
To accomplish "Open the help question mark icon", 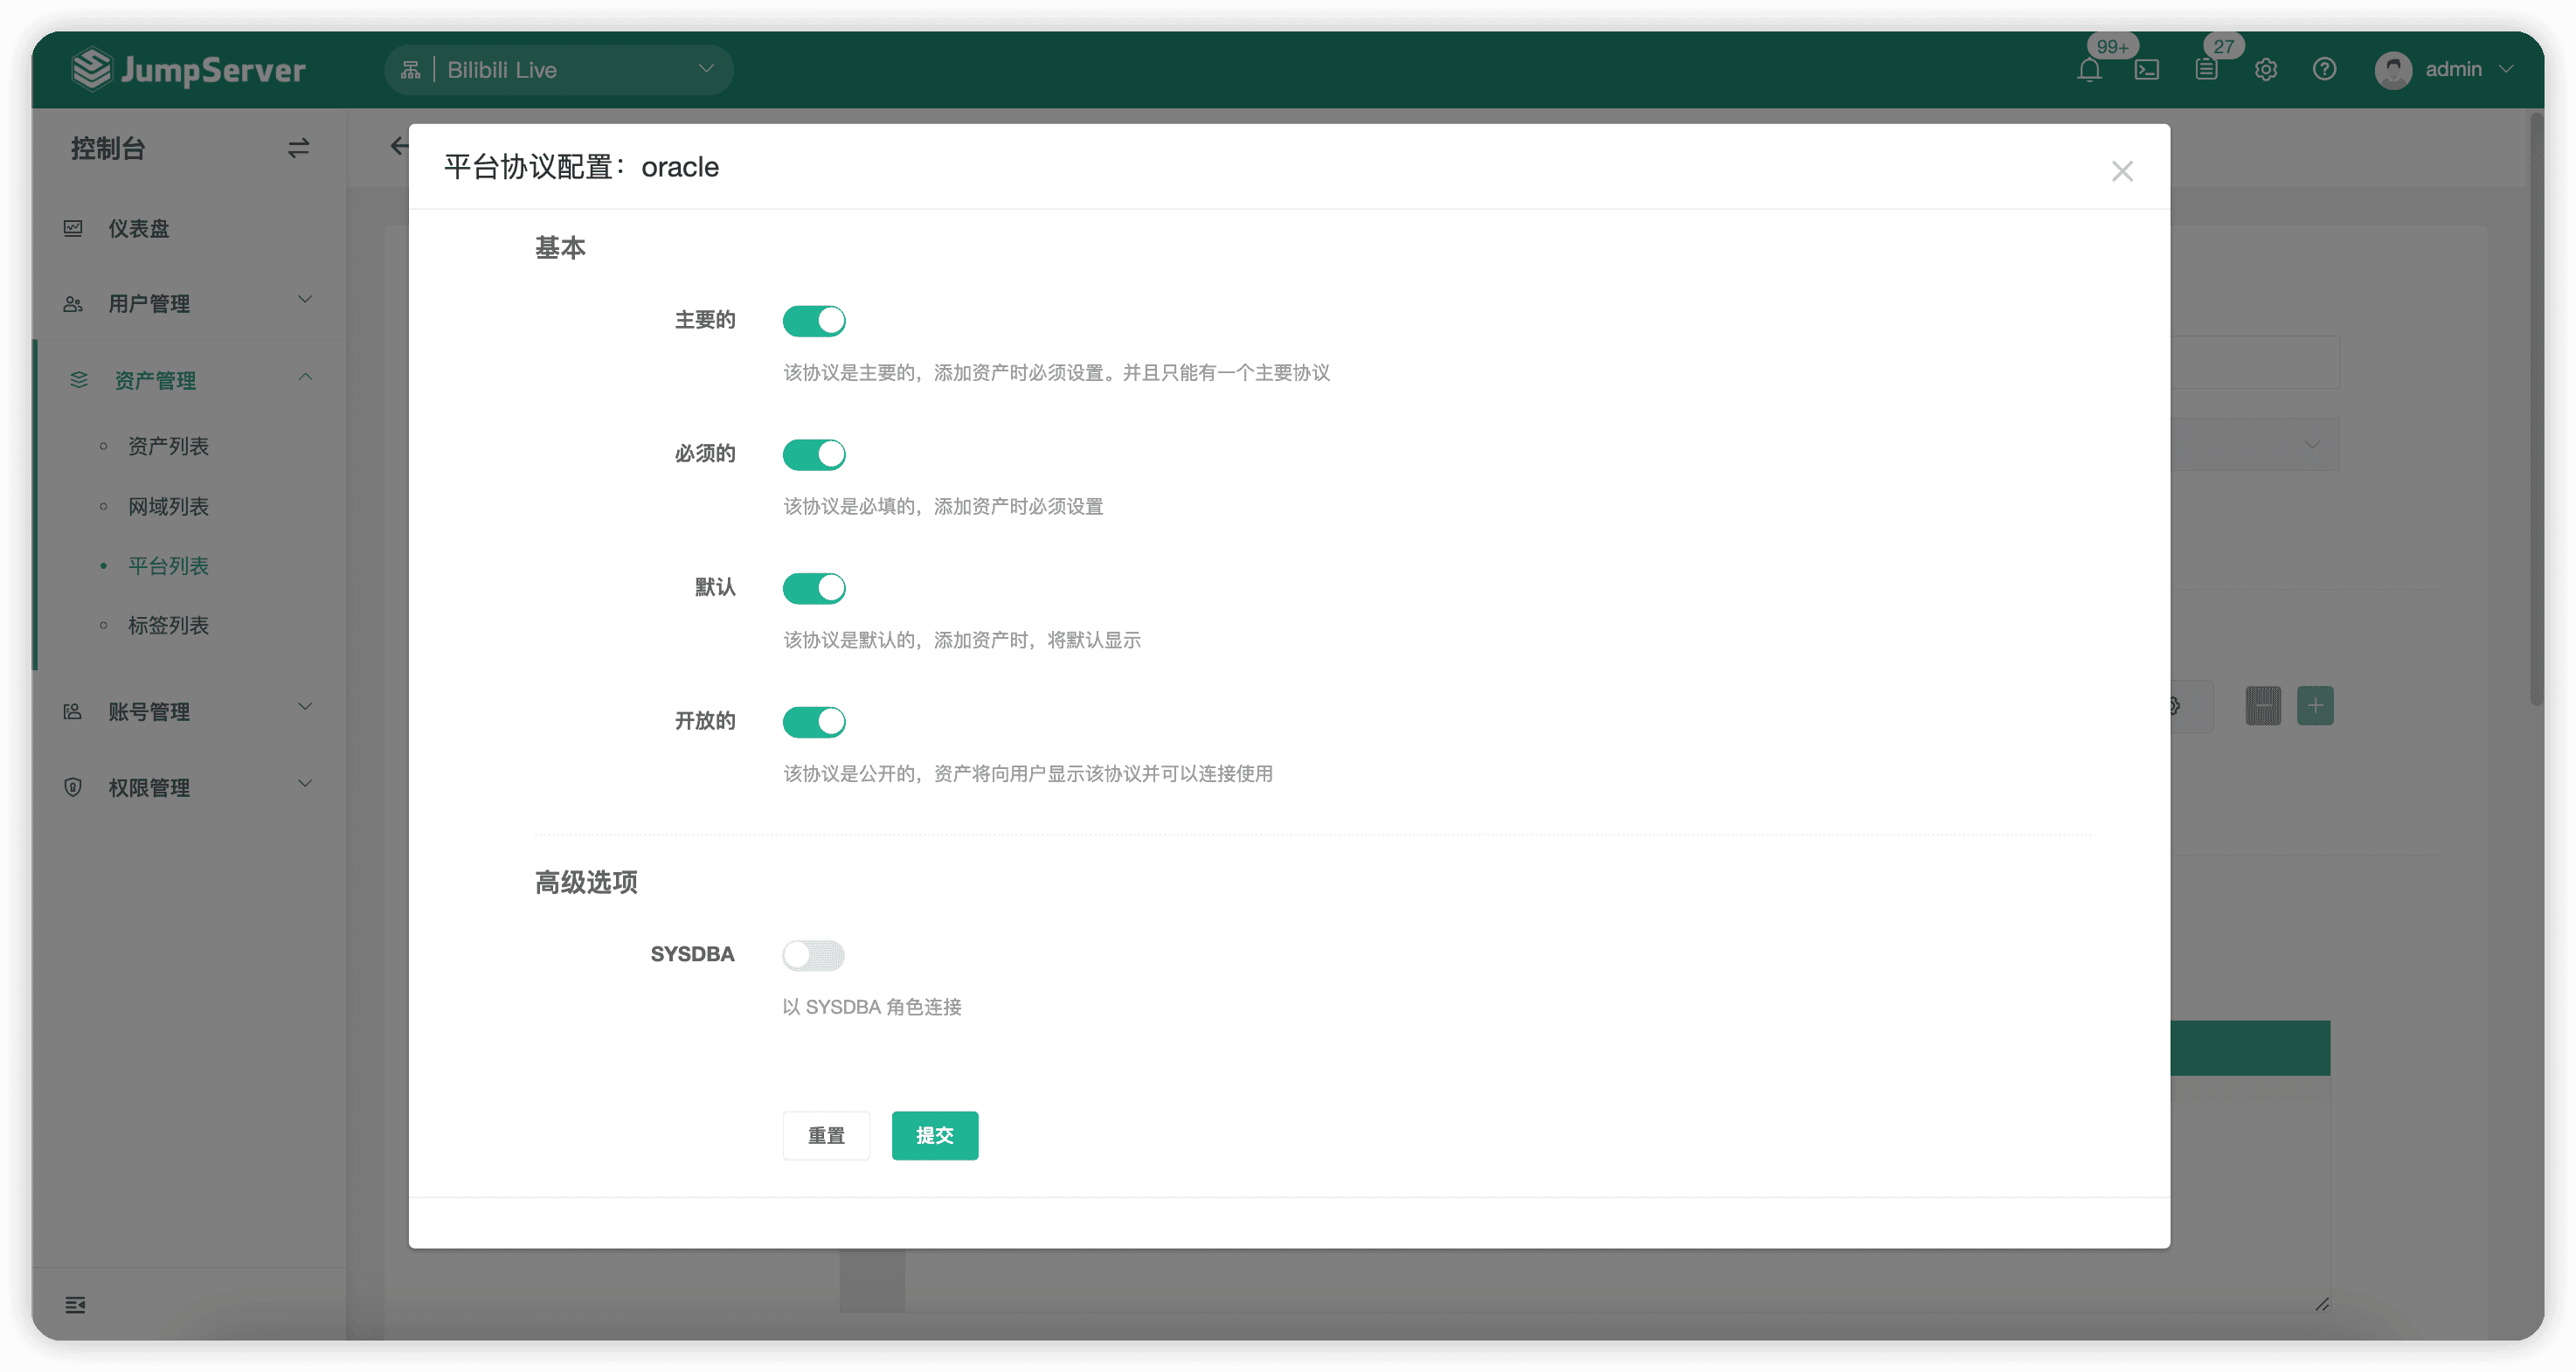I will click(2324, 69).
